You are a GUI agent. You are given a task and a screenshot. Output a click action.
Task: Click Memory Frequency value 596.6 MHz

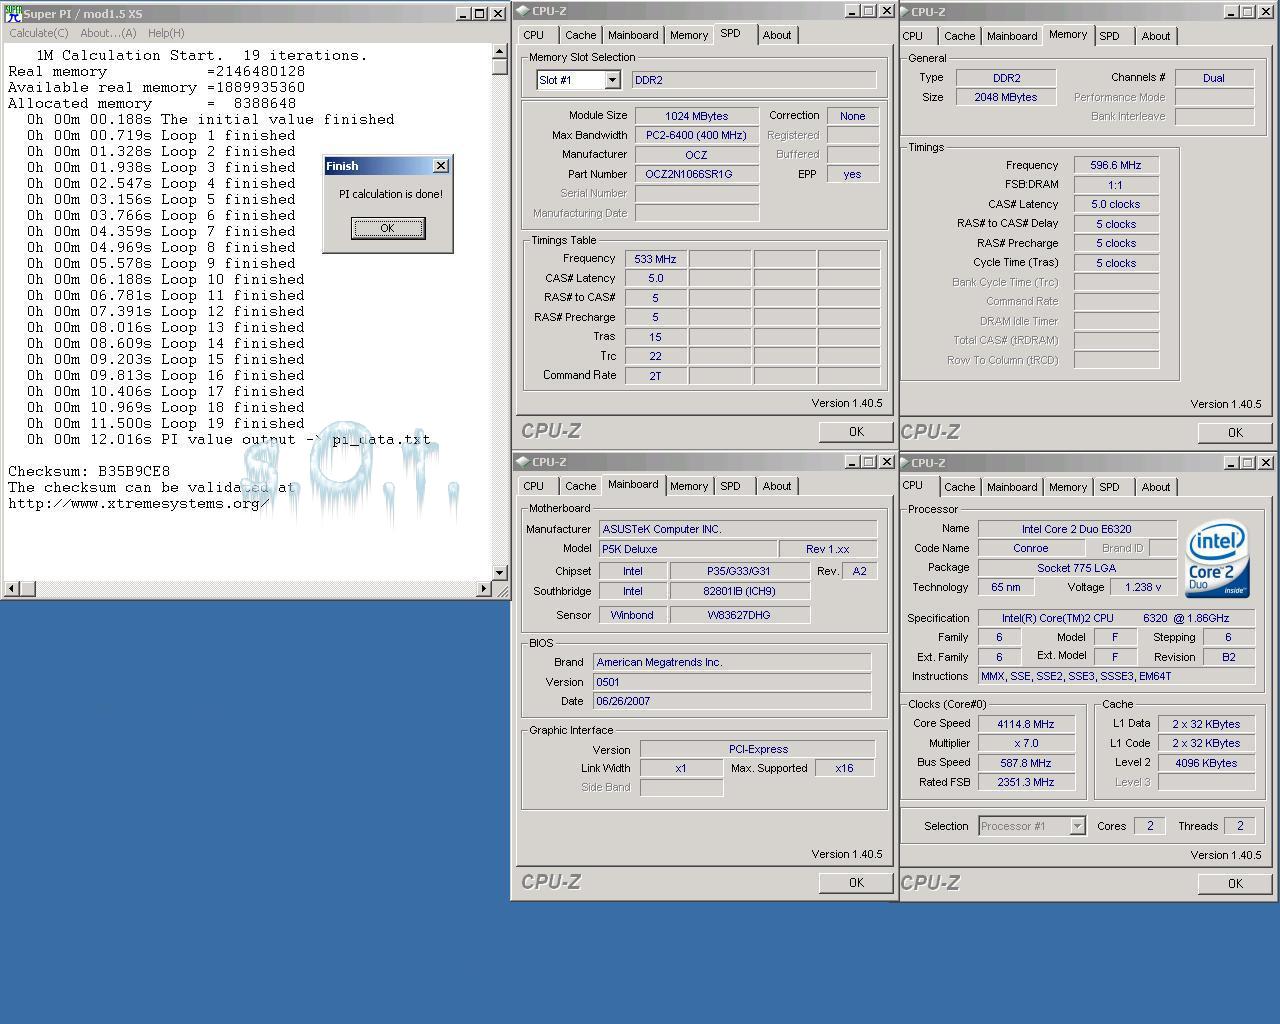[x=1116, y=165]
